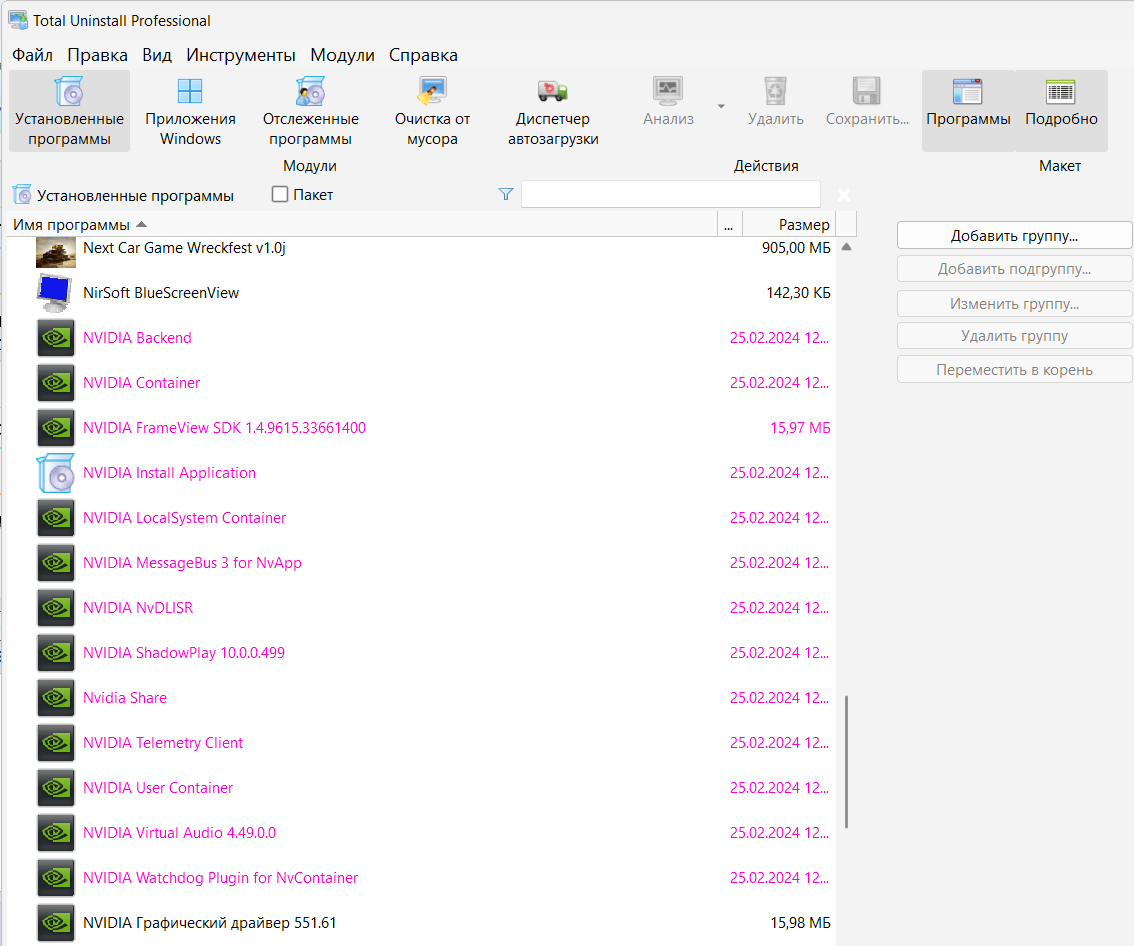This screenshot has height=946, width=1134.
Task: Click the 142,30 КБ size value
Action: (x=798, y=293)
